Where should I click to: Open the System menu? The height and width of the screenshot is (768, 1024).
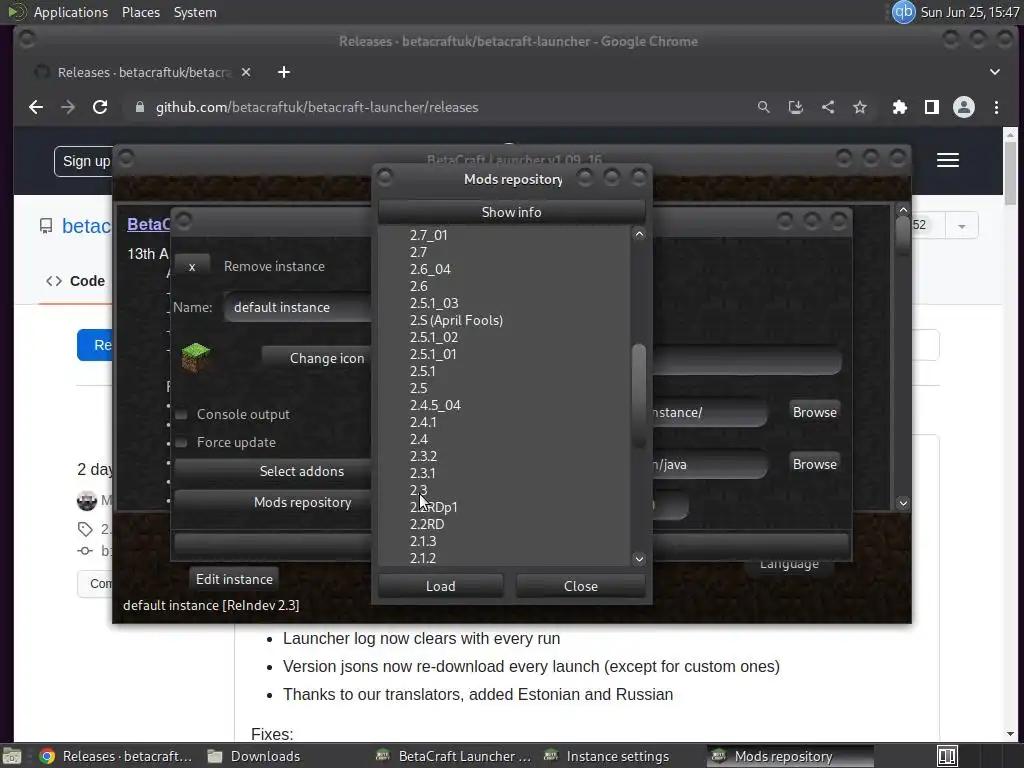(195, 12)
